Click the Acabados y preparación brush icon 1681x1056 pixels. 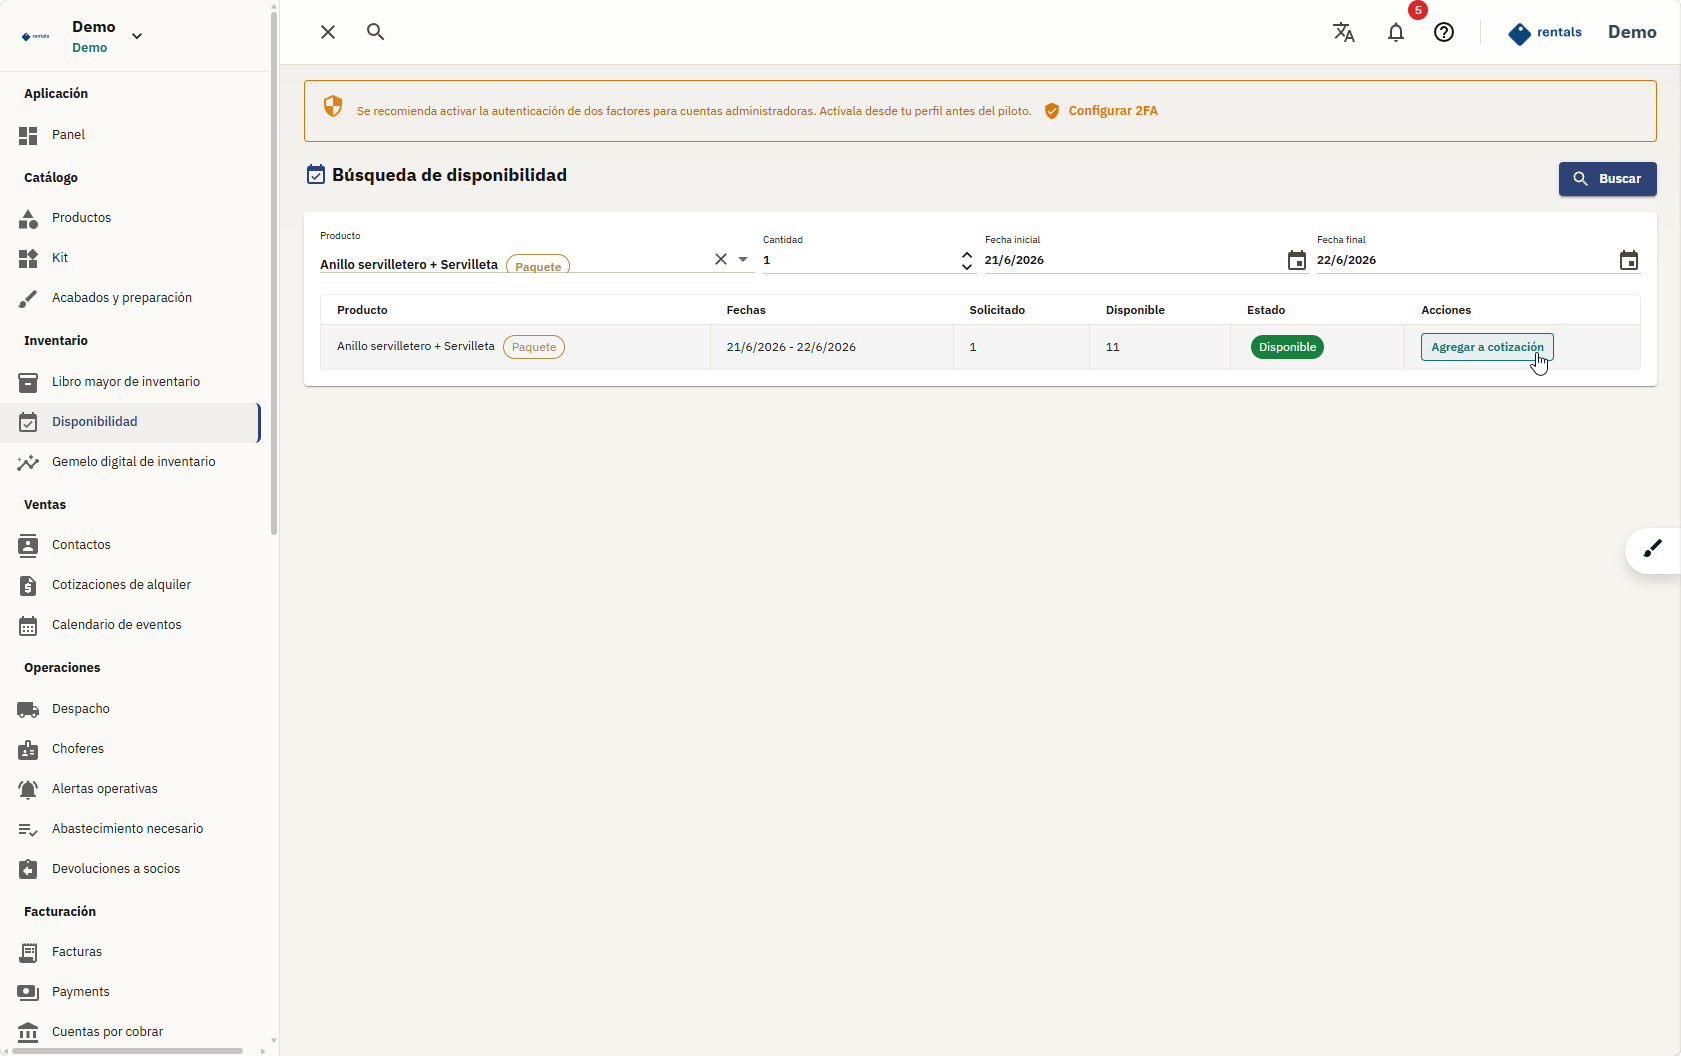point(28,298)
